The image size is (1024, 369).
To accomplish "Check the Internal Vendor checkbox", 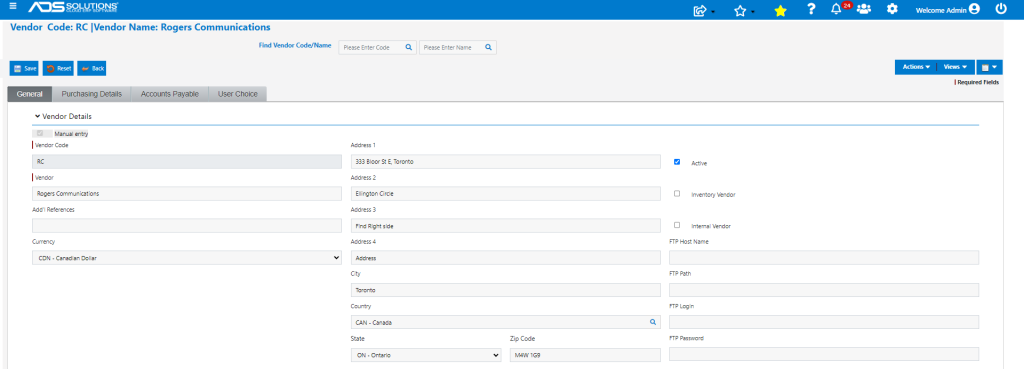I will (x=677, y=225).
